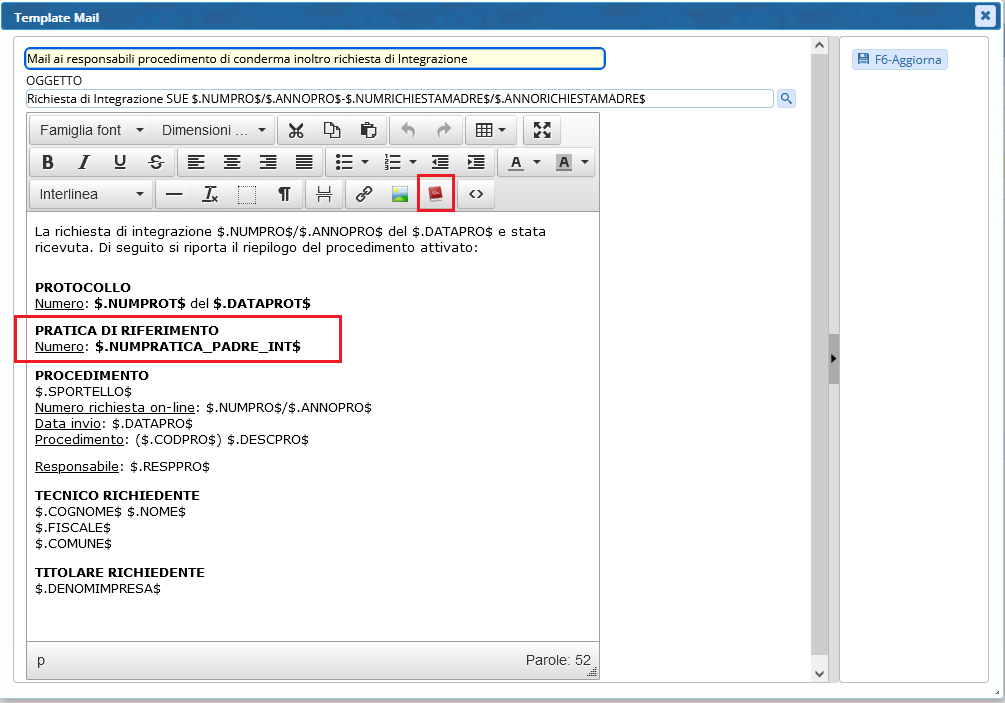
Task: Click the clear formatting icon
Action: 210,194
